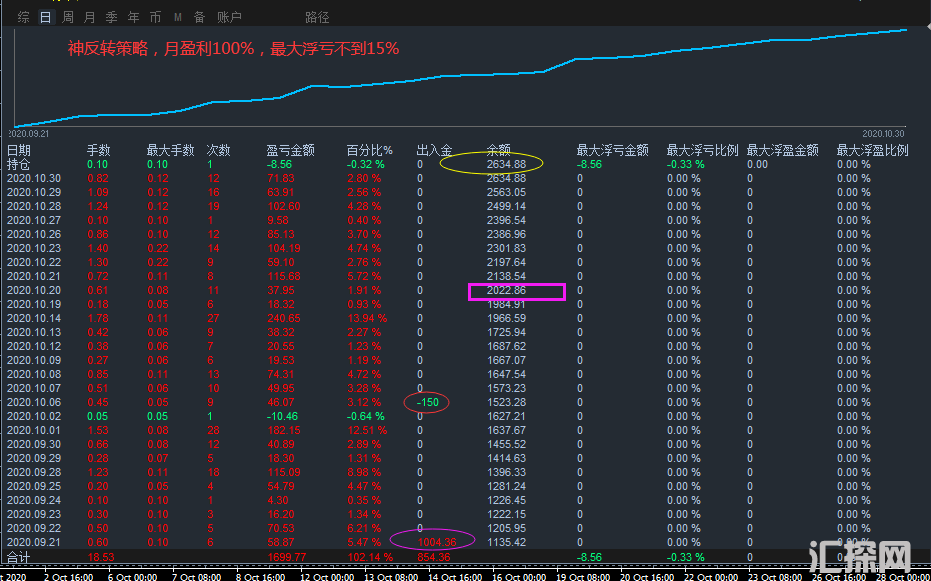This screenshot has width=931, height=581.
Task: Sort by 日期 column header
Action: tap(18, 150)
